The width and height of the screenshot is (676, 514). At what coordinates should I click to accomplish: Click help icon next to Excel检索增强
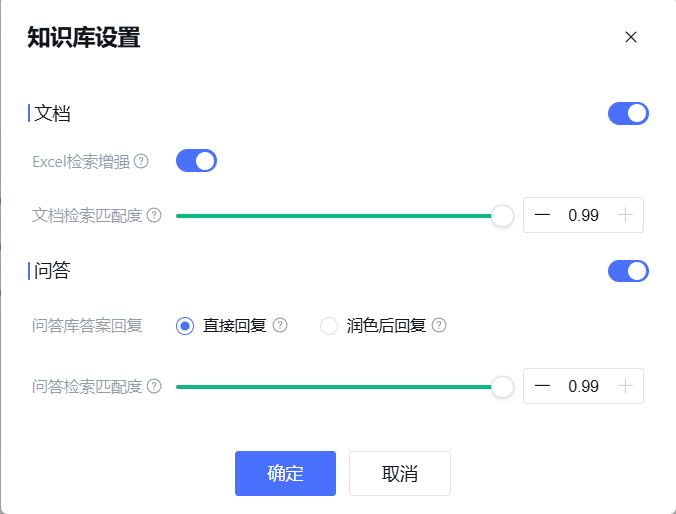coord(142,161)
